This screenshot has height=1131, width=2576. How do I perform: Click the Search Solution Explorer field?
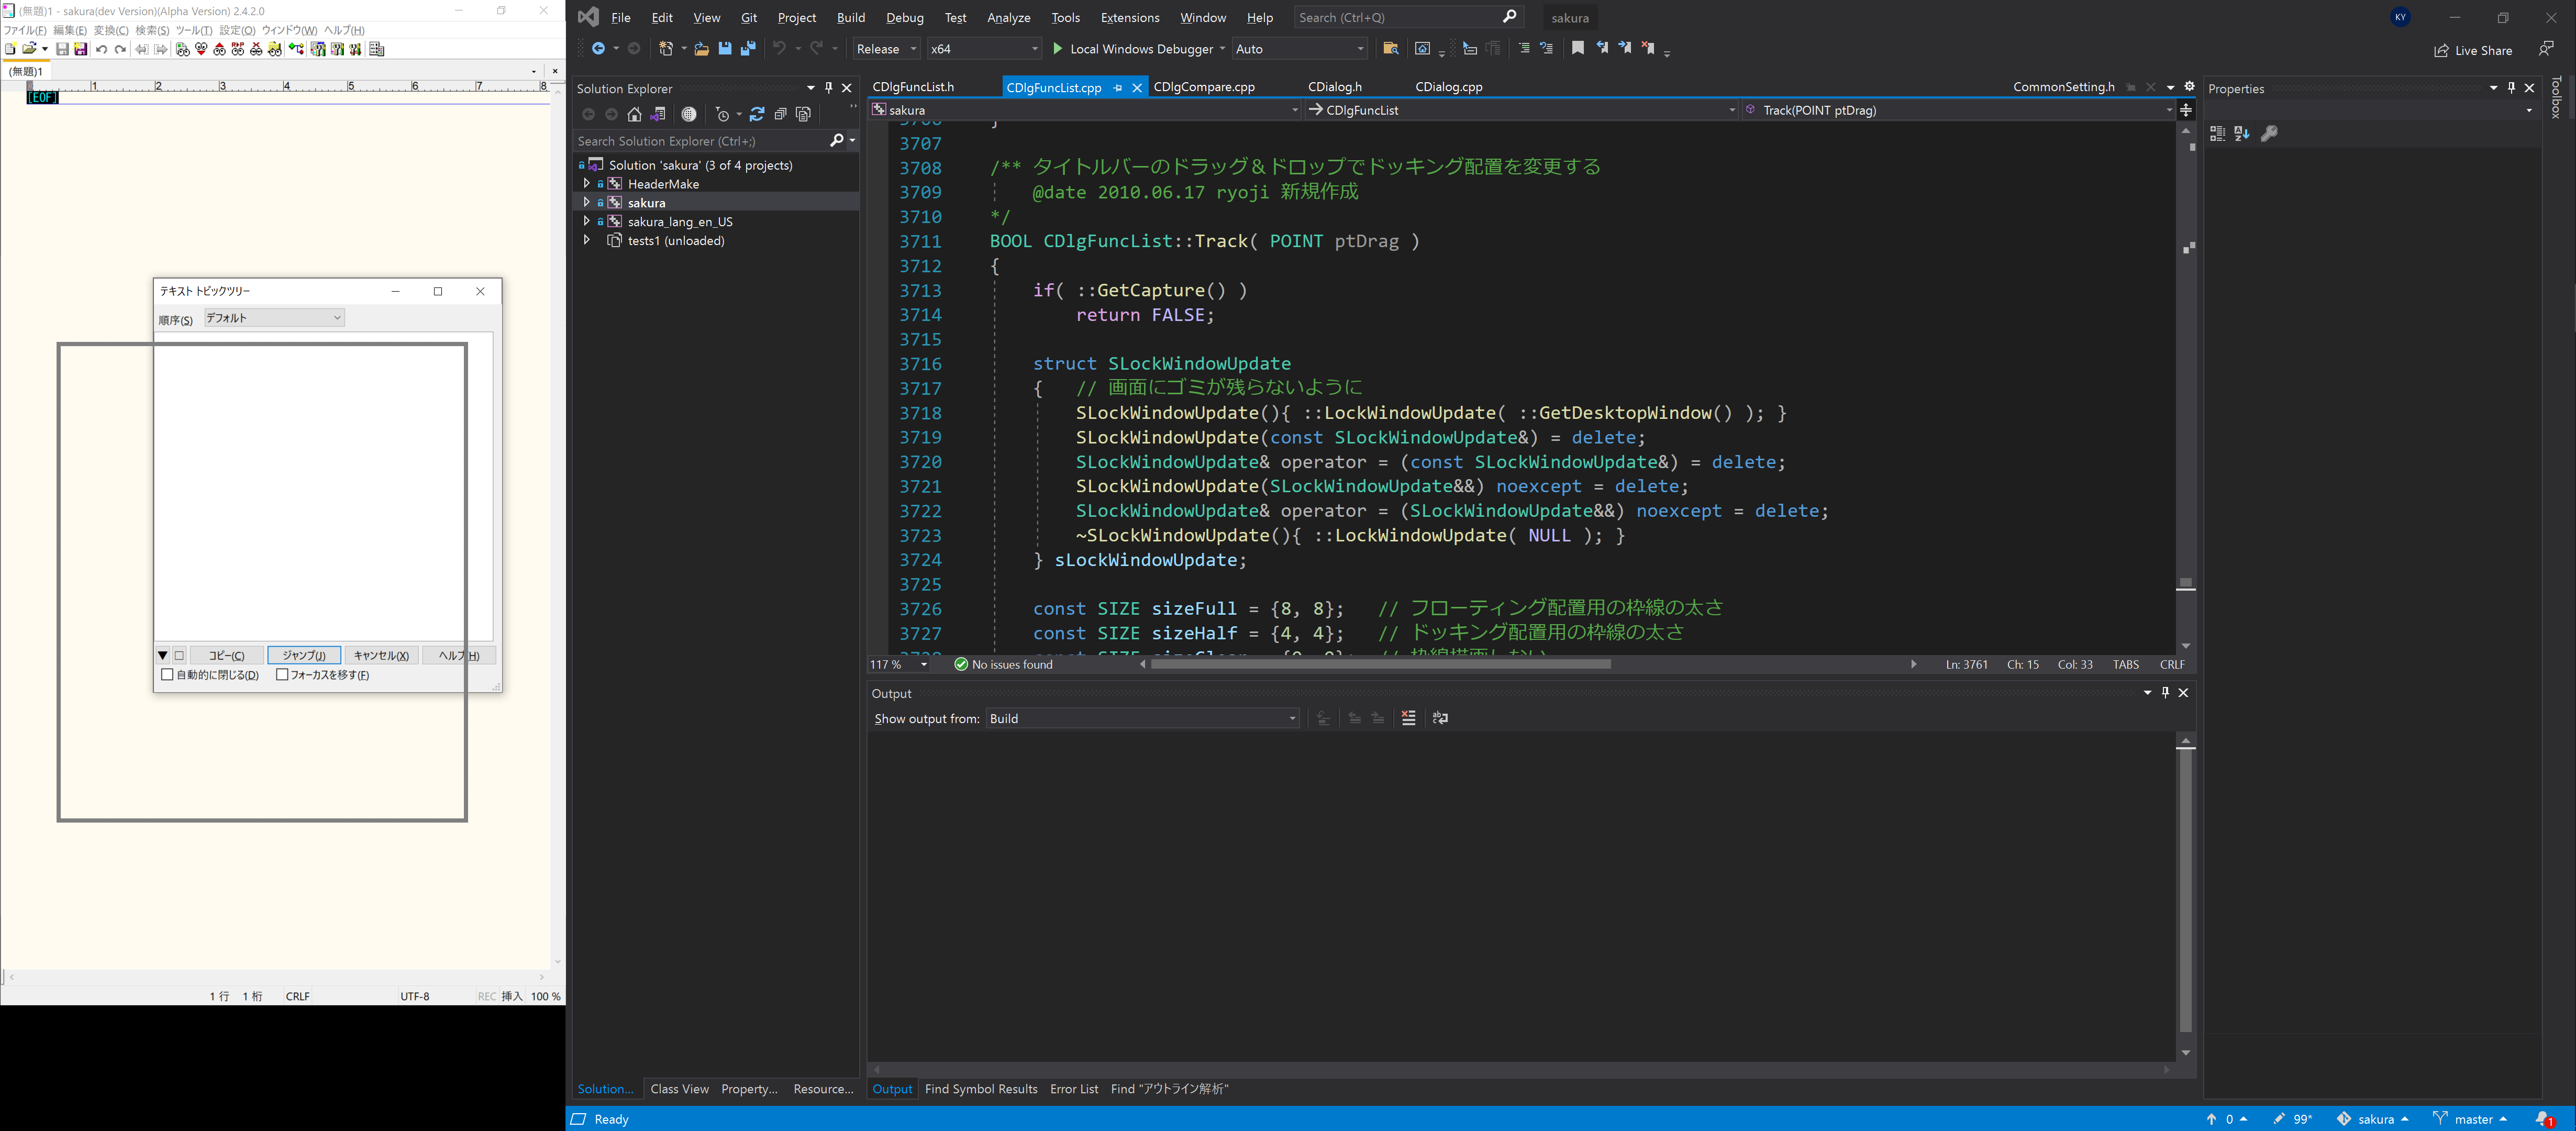pos(700,141)
